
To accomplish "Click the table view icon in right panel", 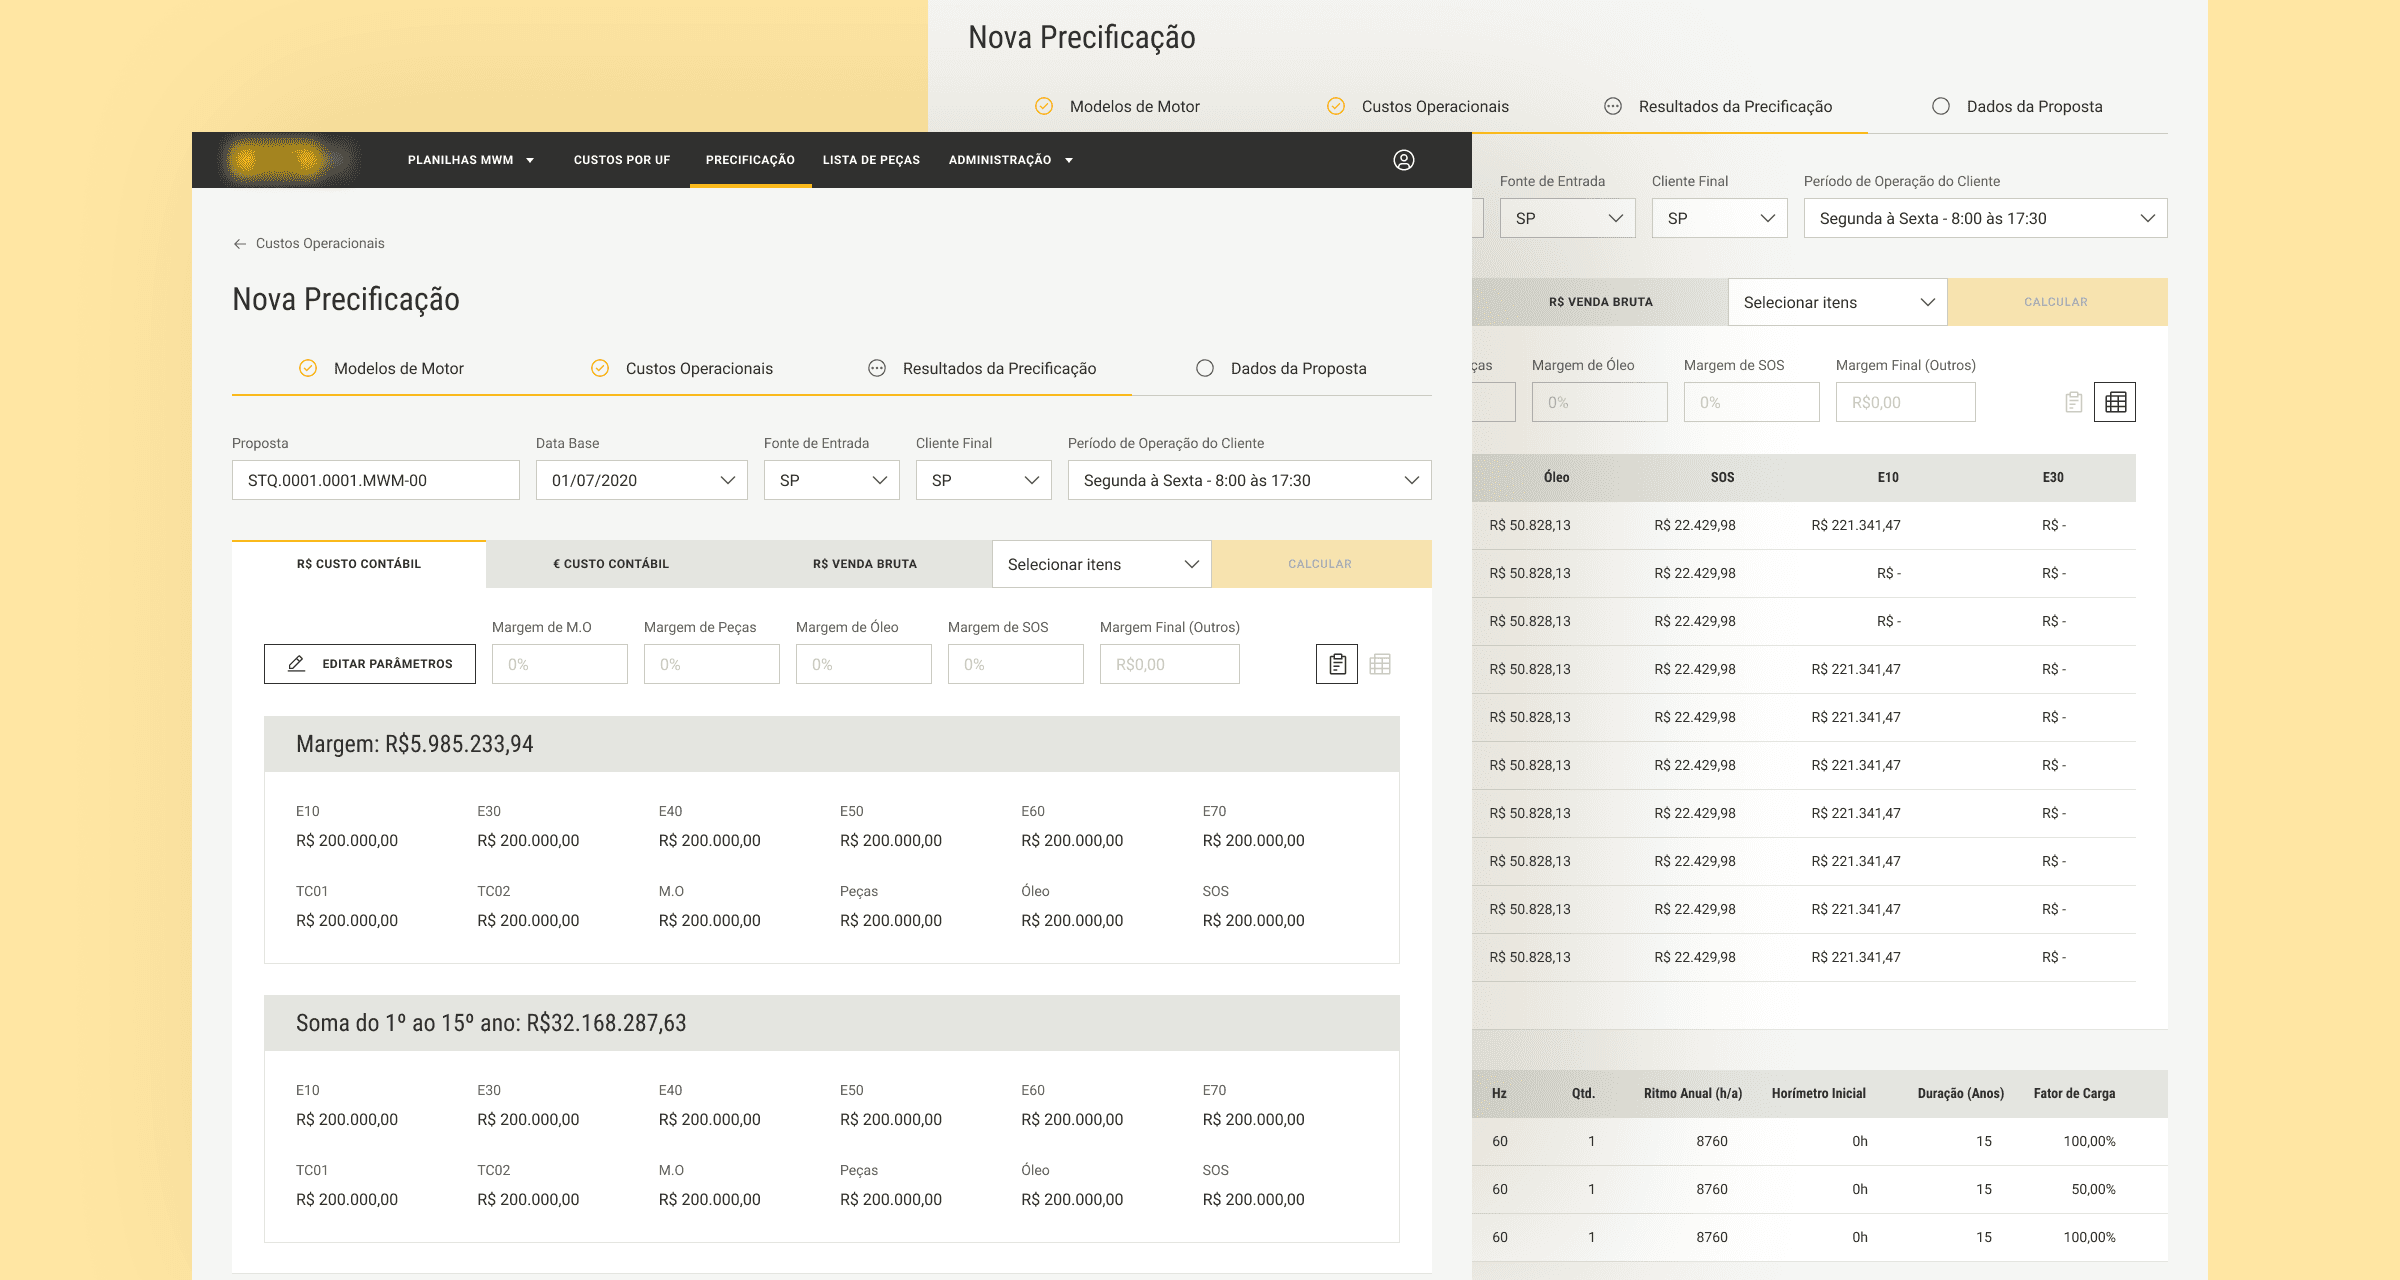I will pyautogui.click(x=2115, y=402).
